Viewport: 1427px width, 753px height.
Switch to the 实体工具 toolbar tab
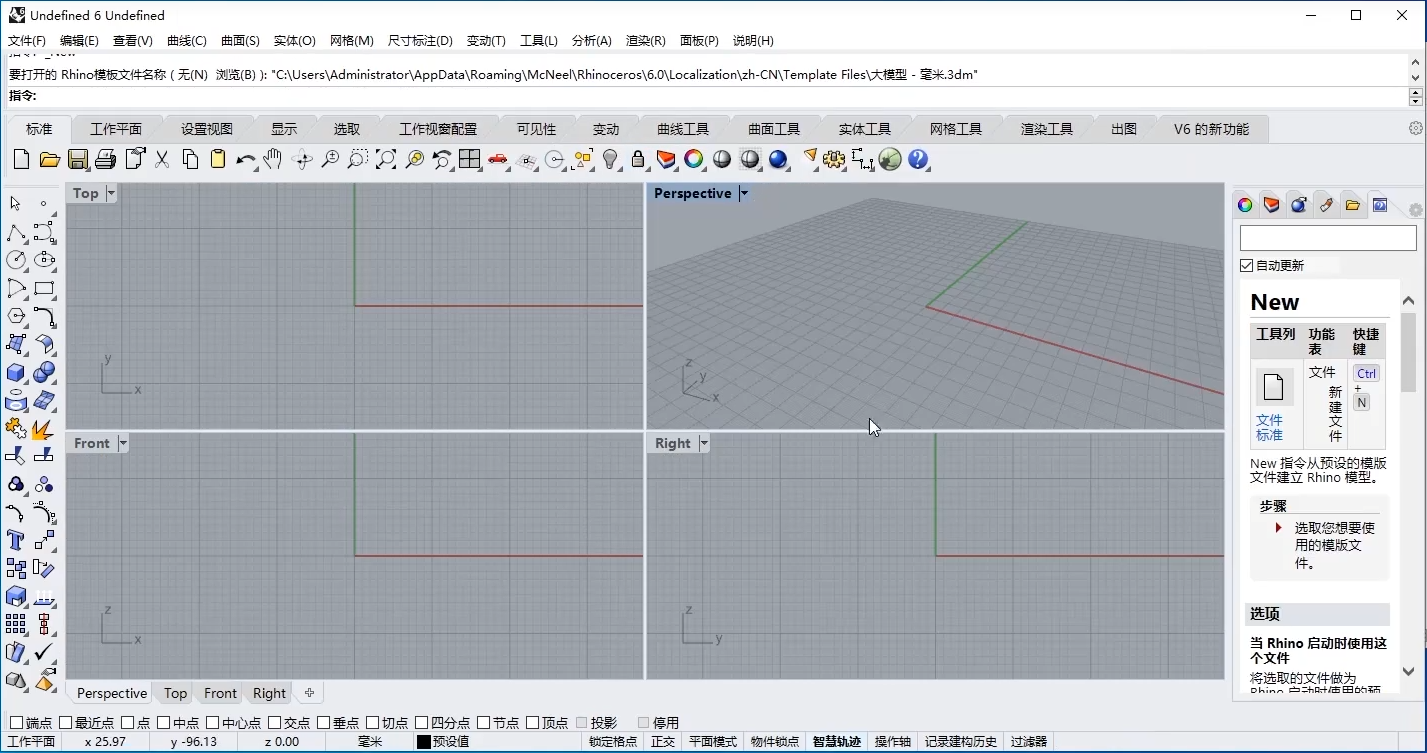pyautogui.click(x=864, y=129)
